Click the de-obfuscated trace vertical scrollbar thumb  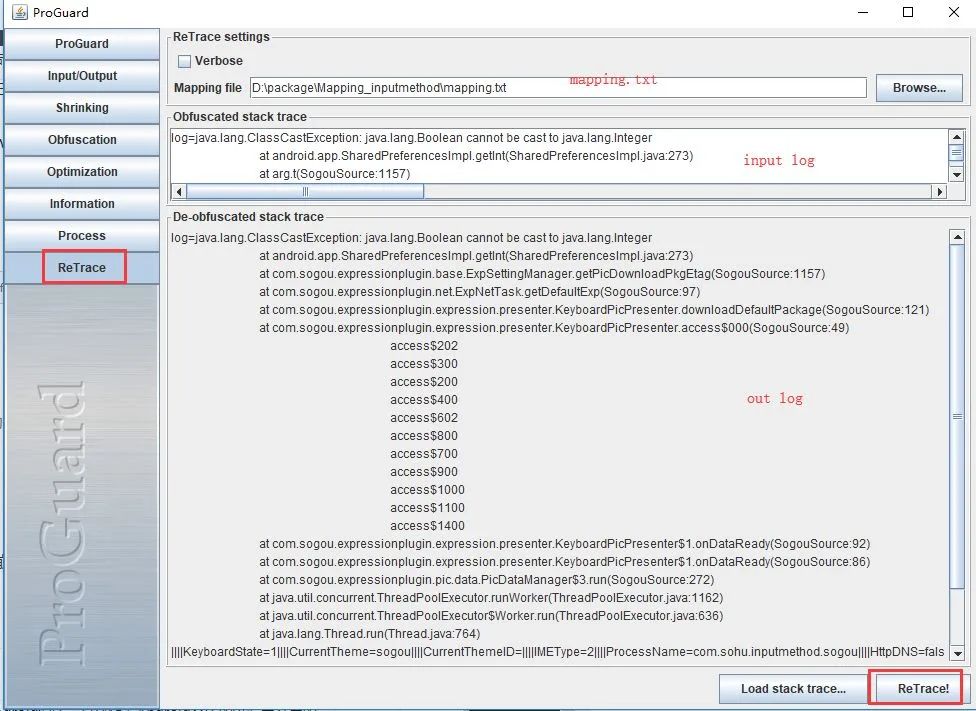coord(957,416)
